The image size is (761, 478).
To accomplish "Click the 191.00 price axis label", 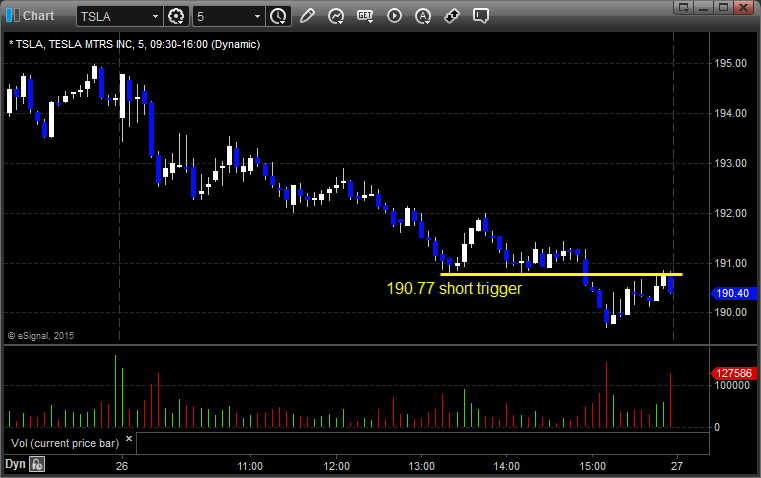I will pyautogui.click(x=730, y=263).
